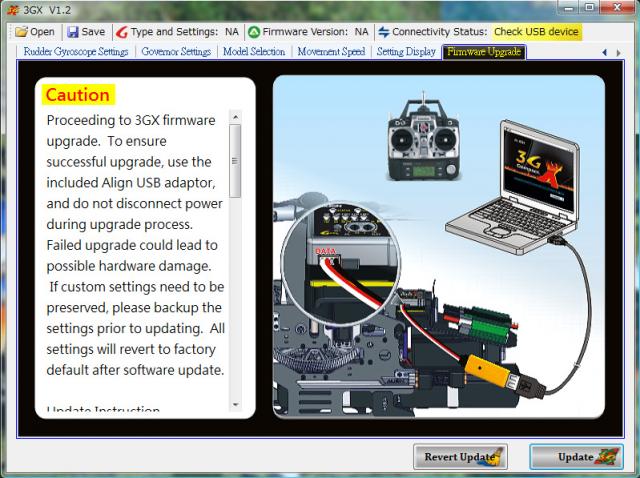Click the Save toolbar label
This screenshot has height=478, width=640.
(x=93, y=32)
